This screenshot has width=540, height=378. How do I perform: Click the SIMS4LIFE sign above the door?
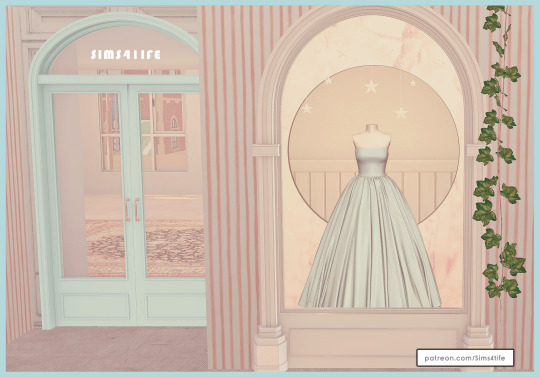pos(126,55)
